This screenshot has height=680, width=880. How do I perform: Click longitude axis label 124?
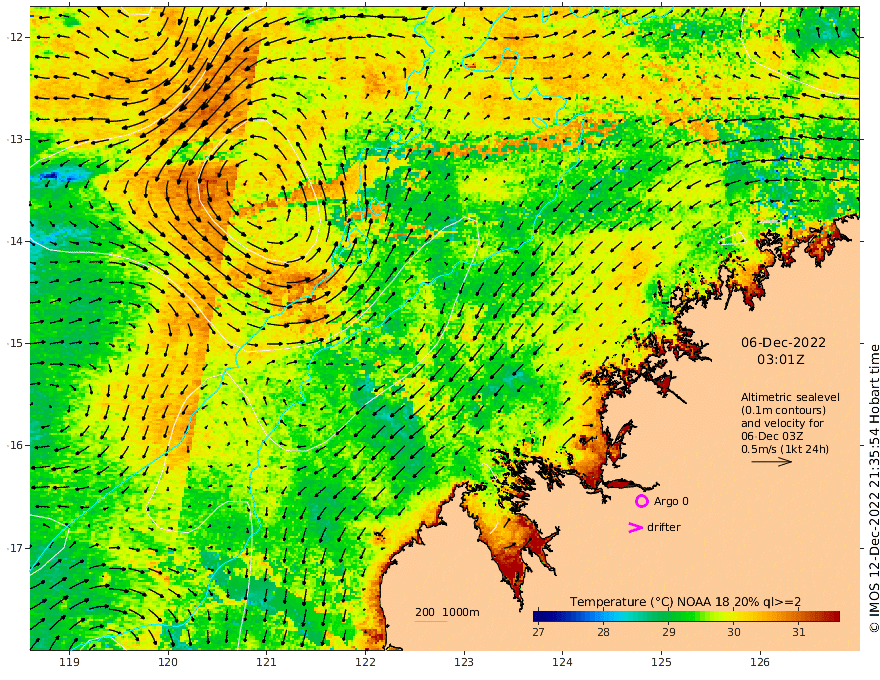click(562, 662)
